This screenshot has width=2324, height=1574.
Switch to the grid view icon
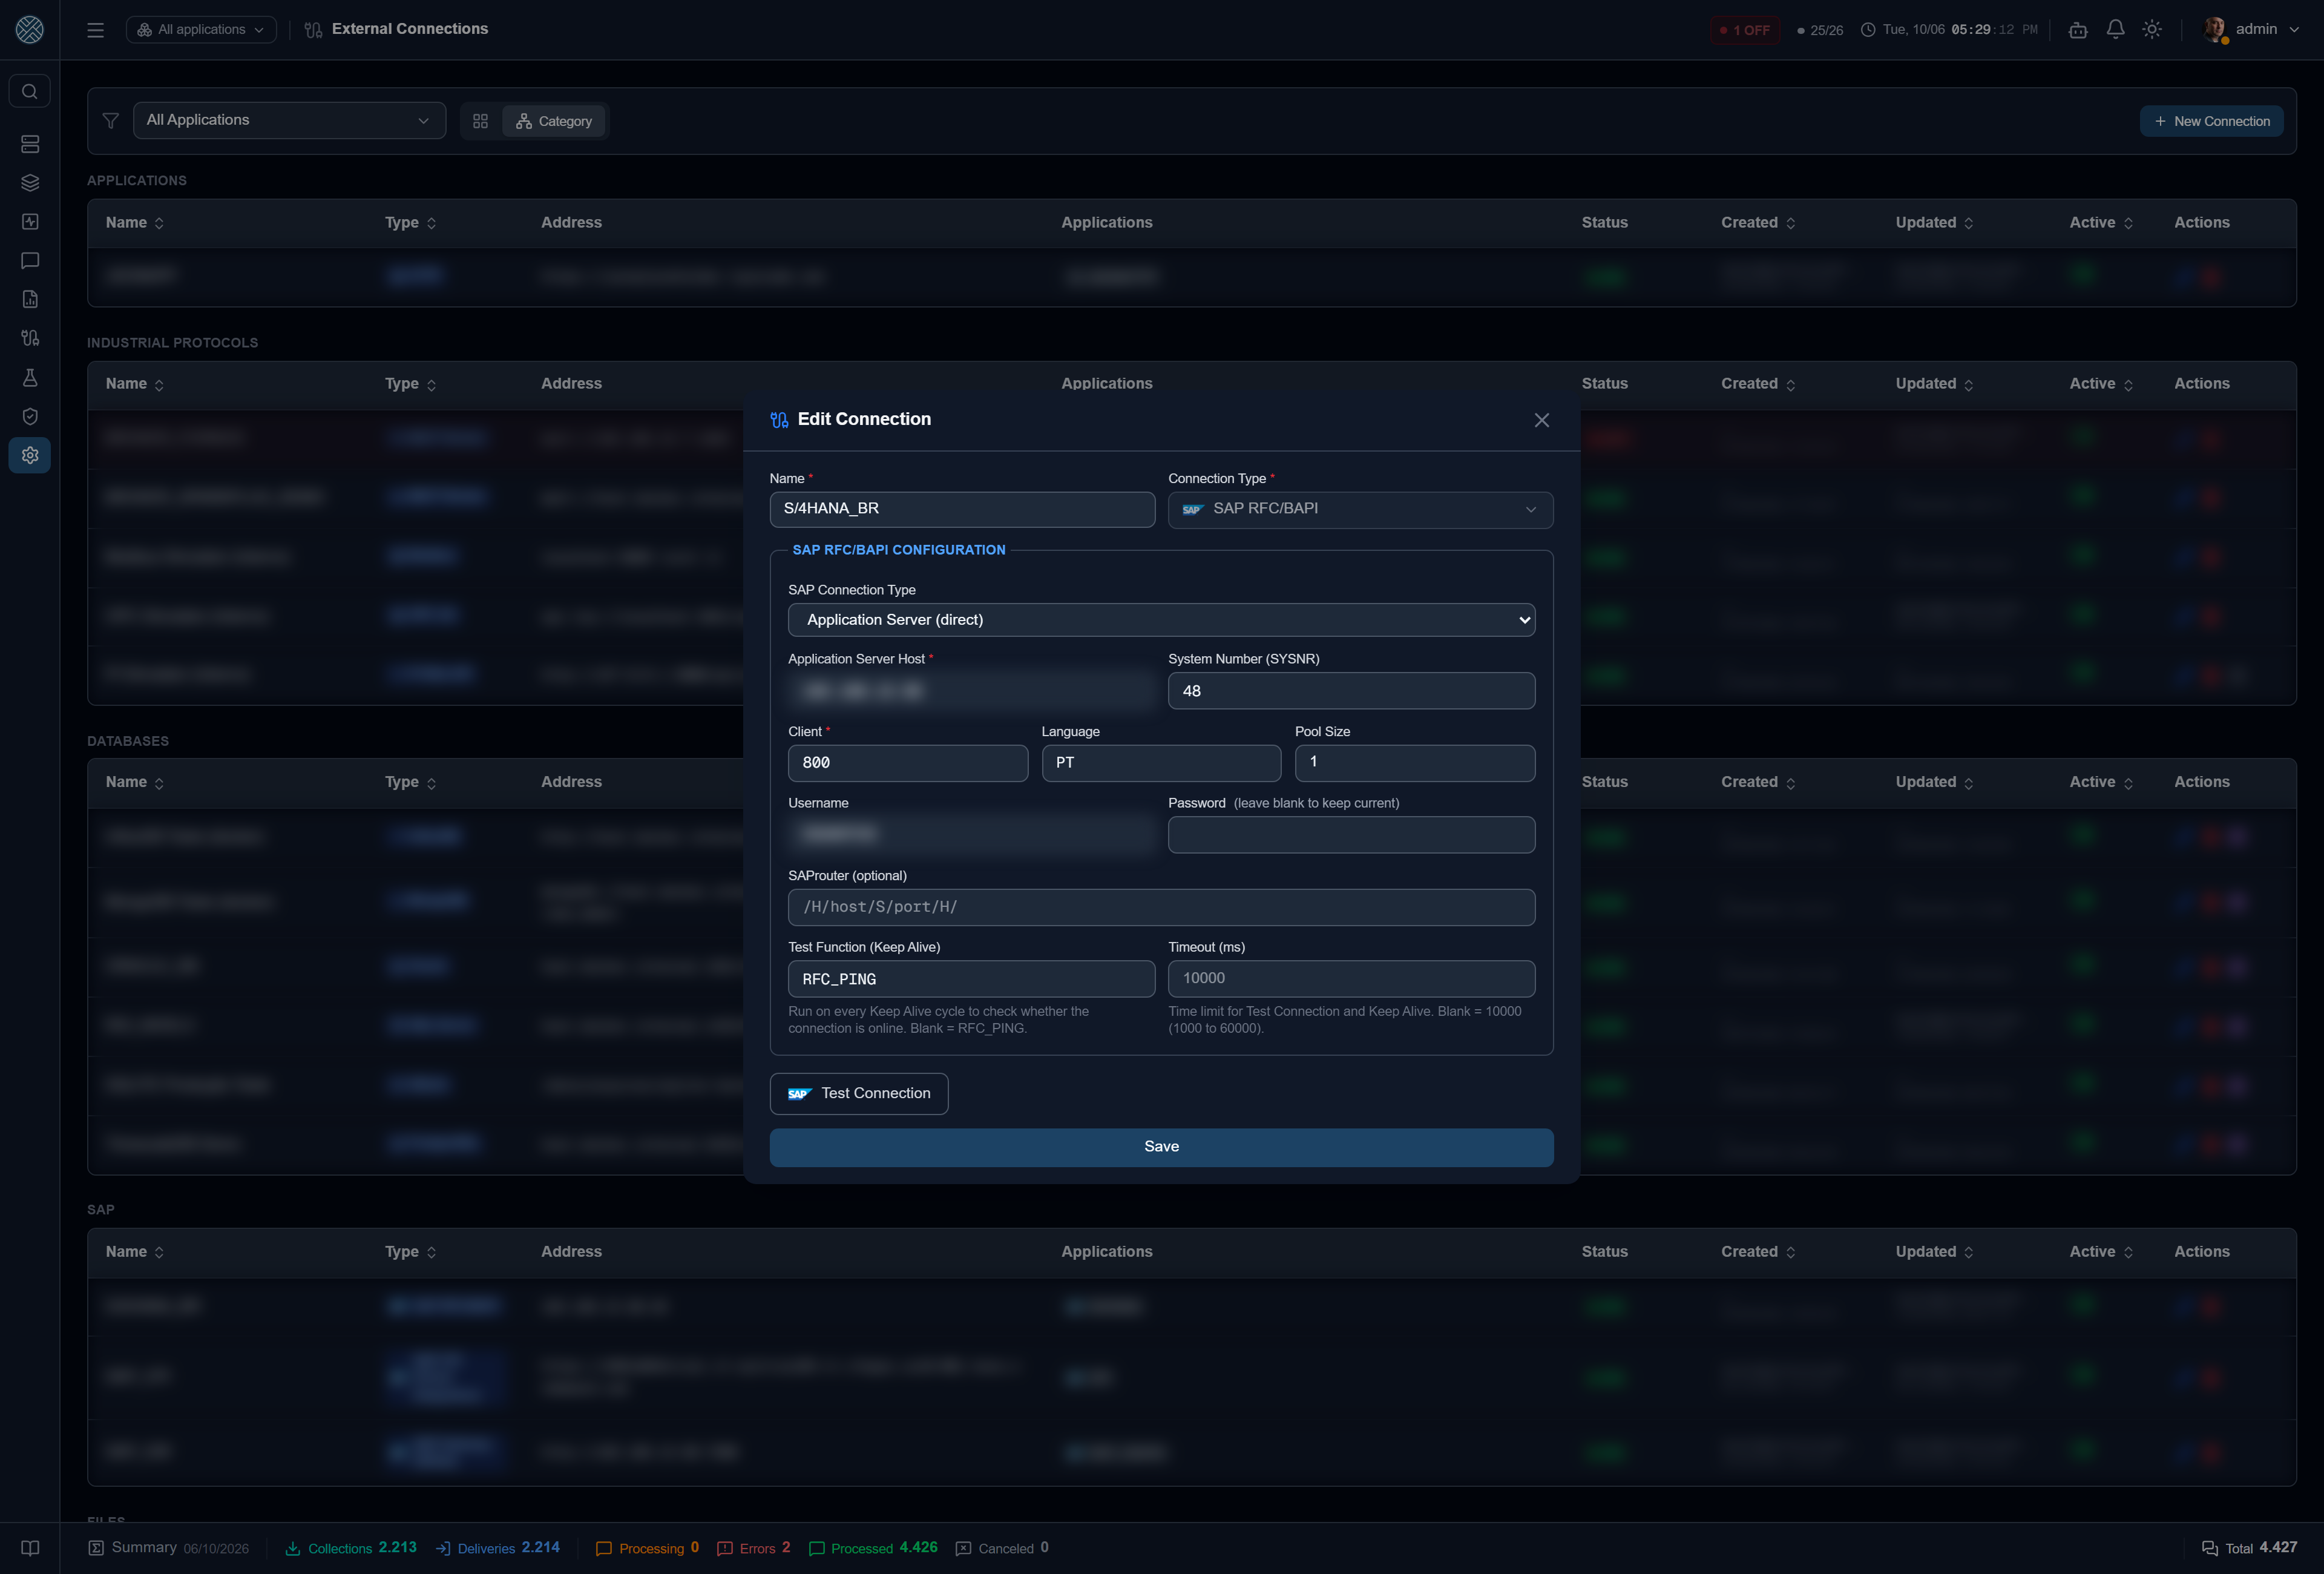click(480, 121)
